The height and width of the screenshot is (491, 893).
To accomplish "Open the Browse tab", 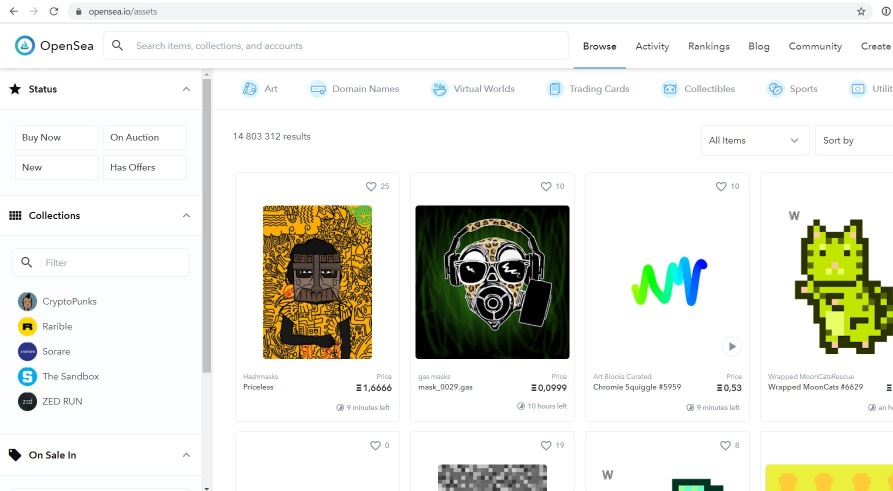I will 600,46.
